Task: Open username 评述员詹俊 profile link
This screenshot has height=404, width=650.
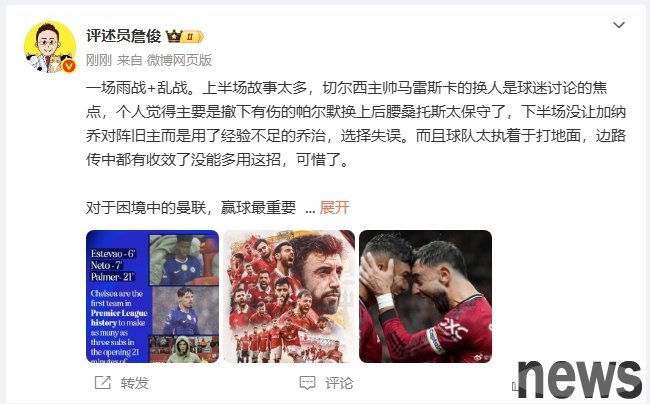Action: [x=124, y=36]
